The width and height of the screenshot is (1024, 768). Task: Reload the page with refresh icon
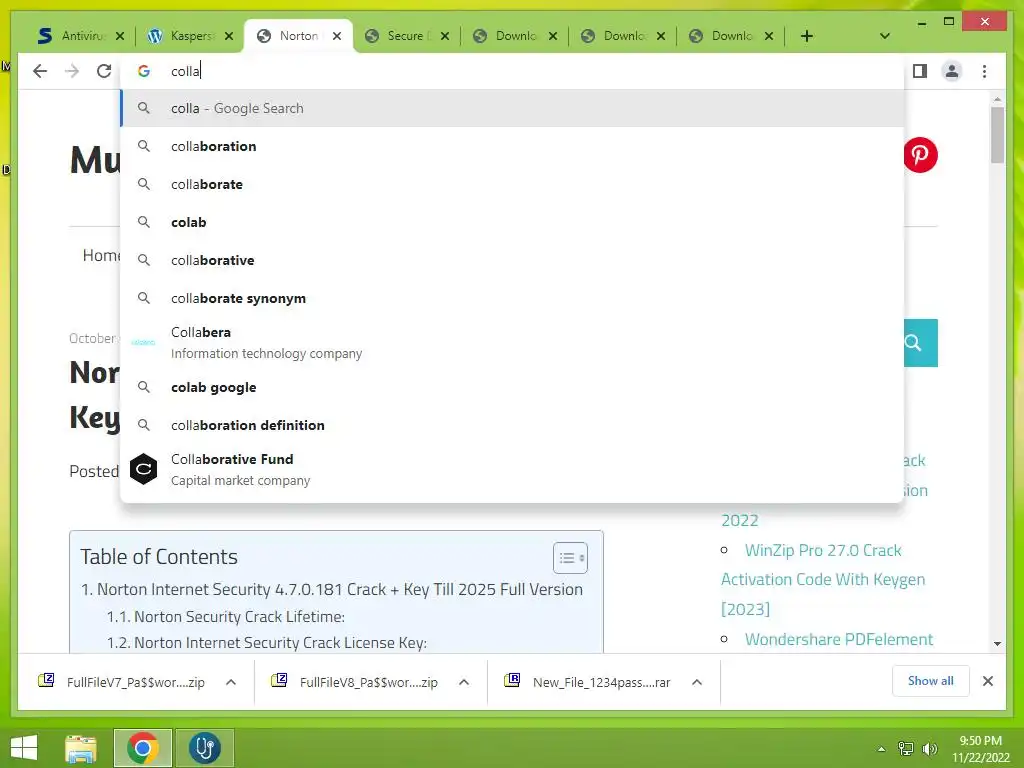[x=104, y=71]
